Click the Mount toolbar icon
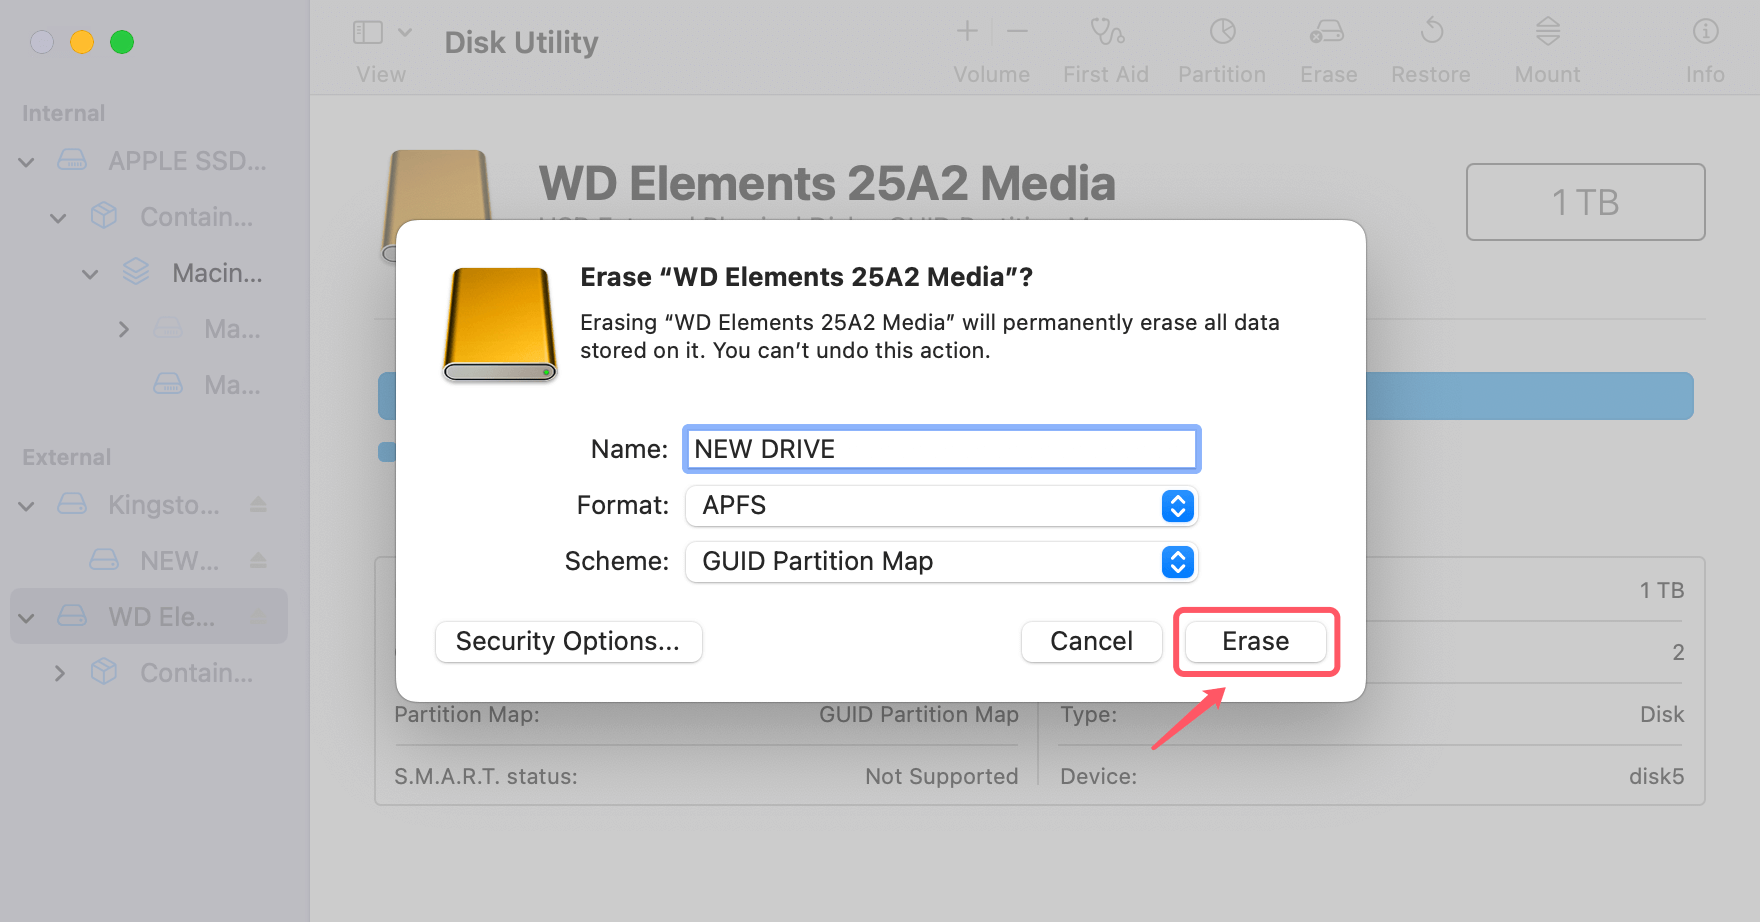Image resolution: width=1760 pixels, height=922 pixels. pyautogui.click(x=1547, y=33)
